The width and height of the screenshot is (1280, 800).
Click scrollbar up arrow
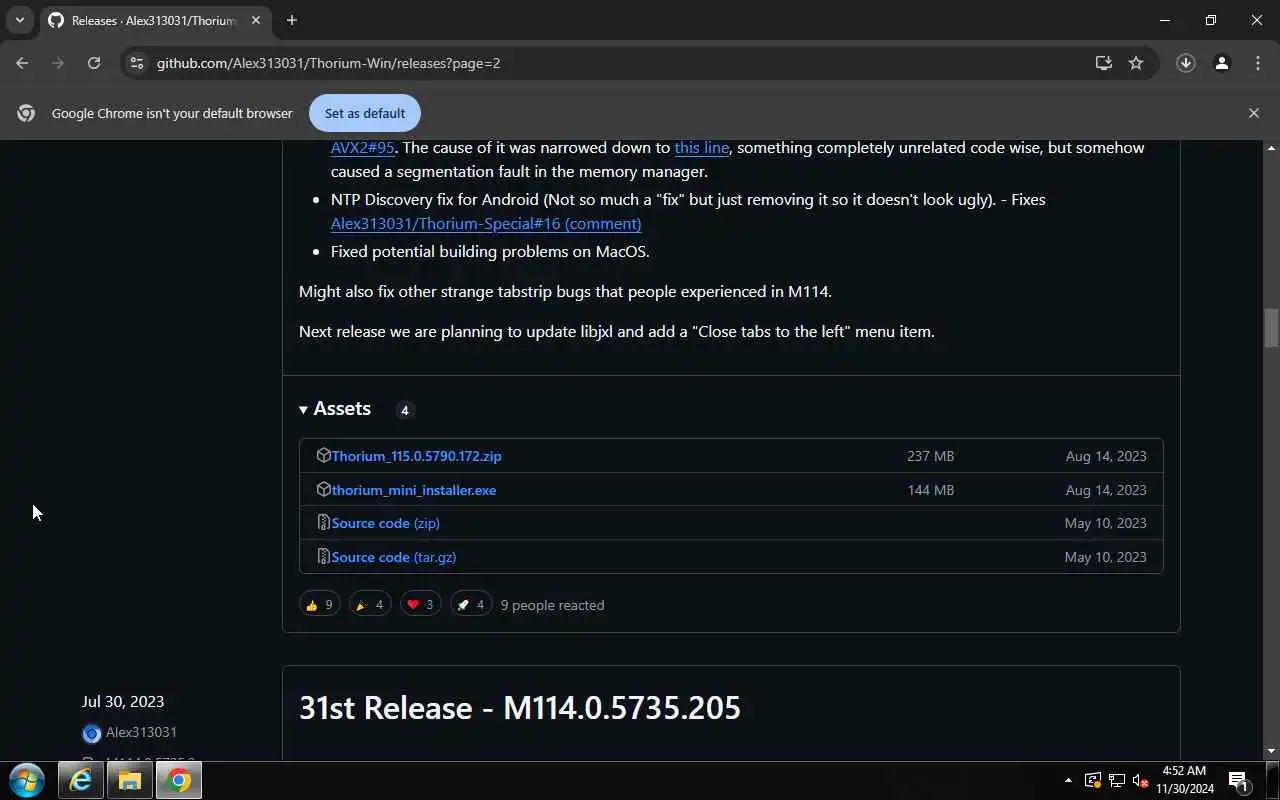click(x=1271, y=148)
